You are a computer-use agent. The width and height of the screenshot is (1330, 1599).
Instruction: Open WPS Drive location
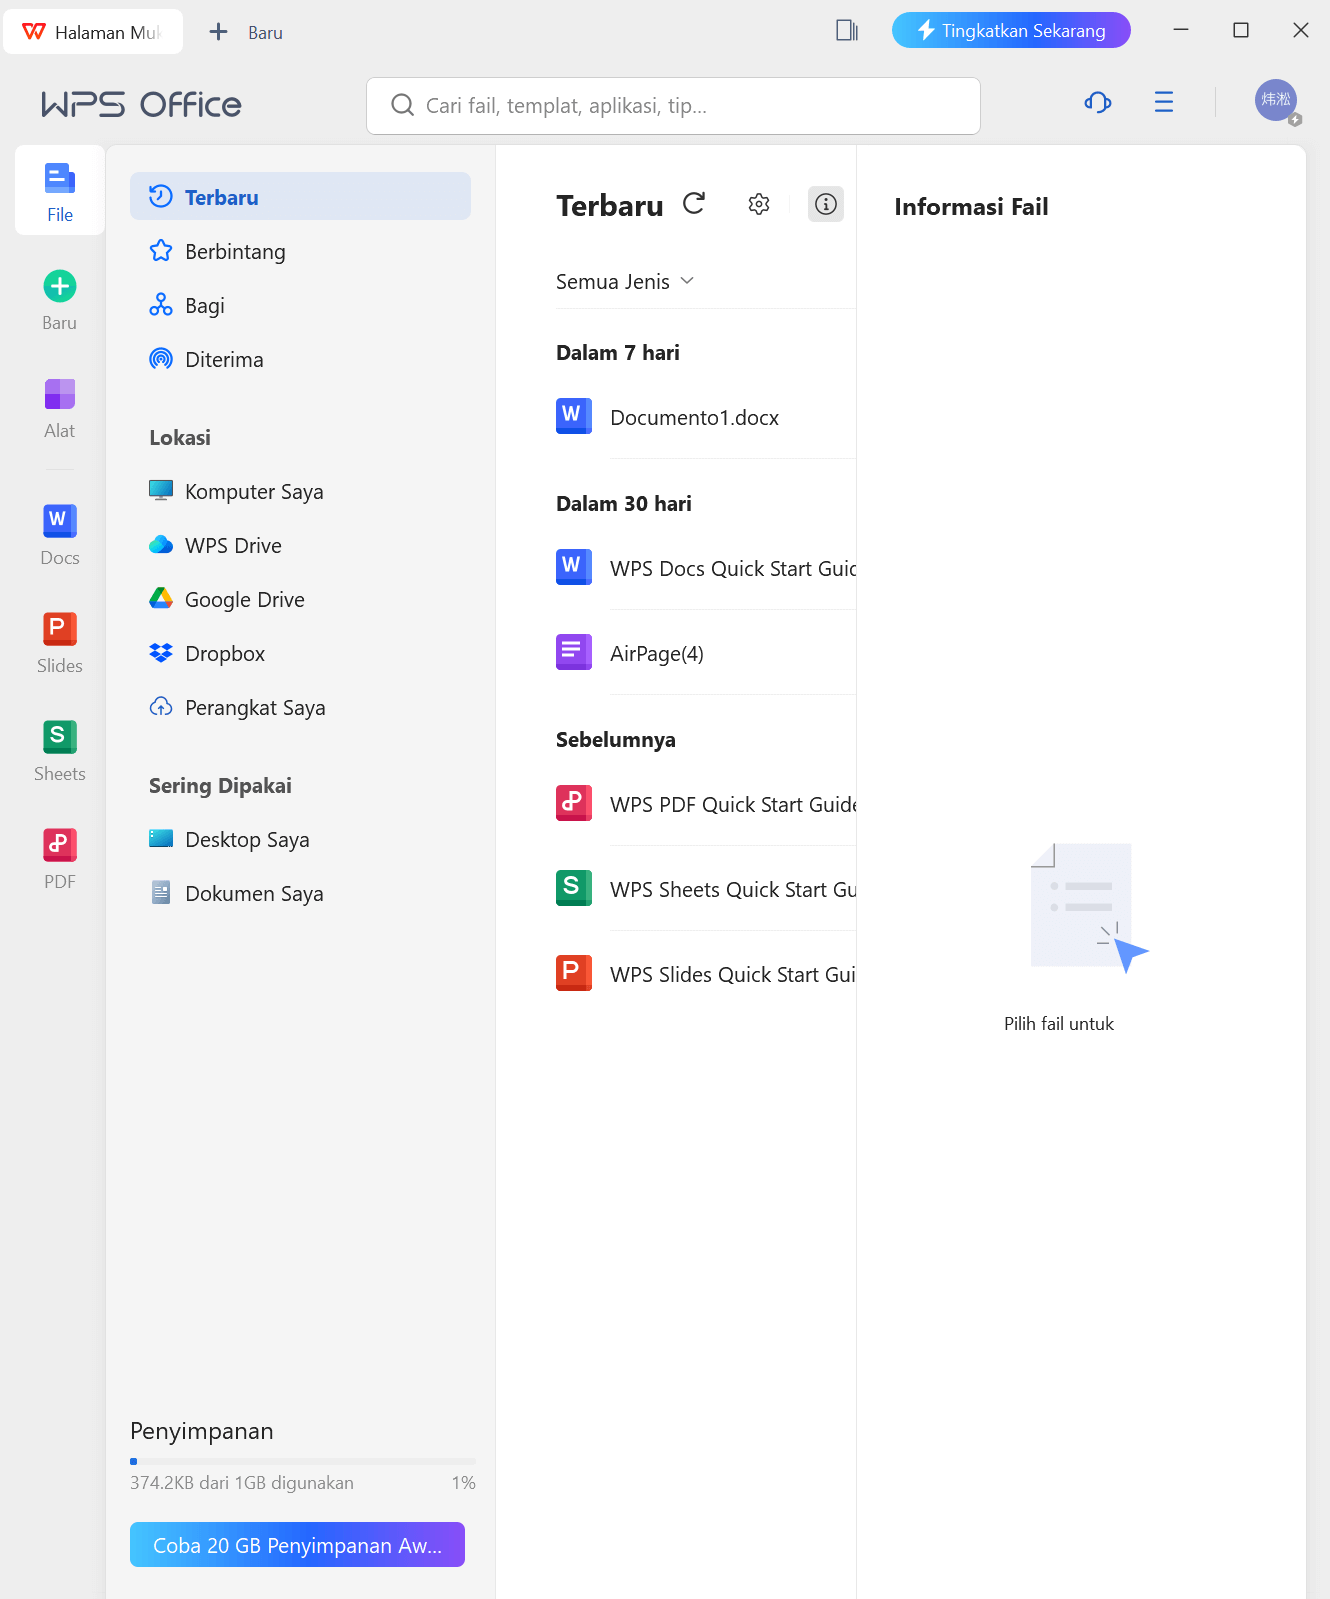300,545
